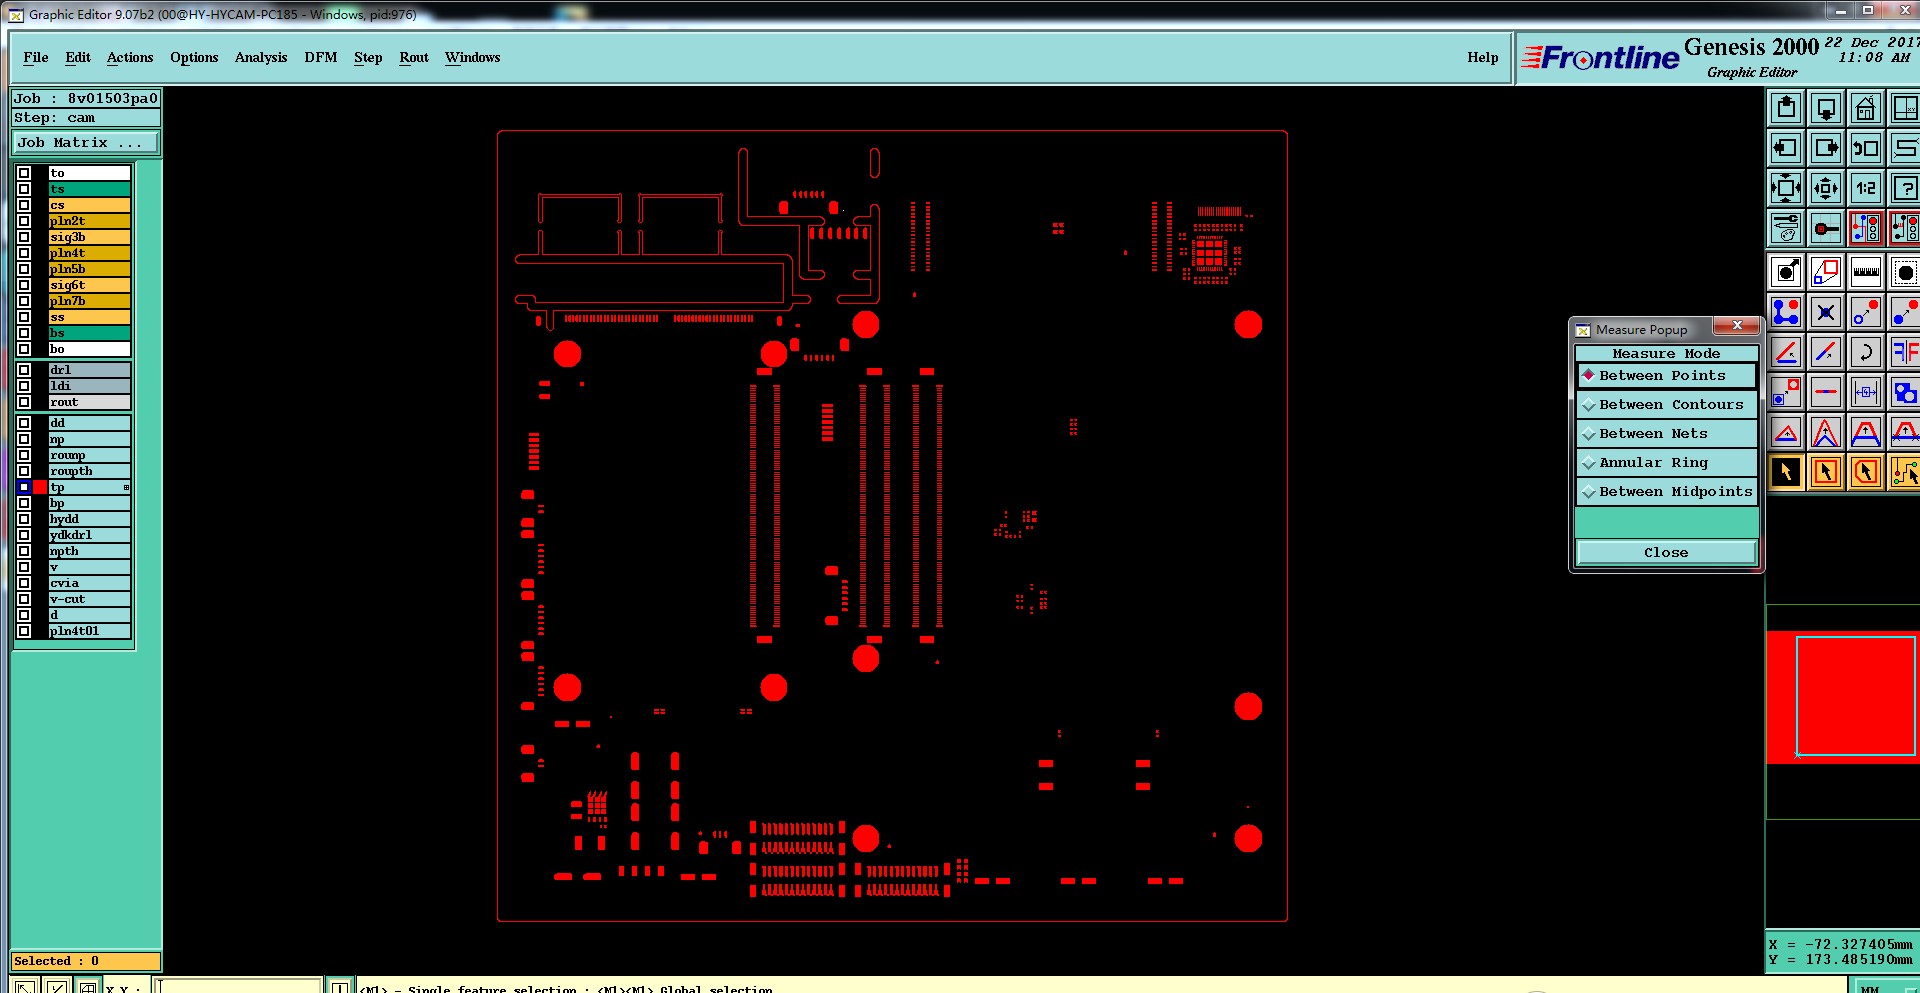Toggle checkbox for layer v-cut
1920x993 pixels.
tap(24, 599)
